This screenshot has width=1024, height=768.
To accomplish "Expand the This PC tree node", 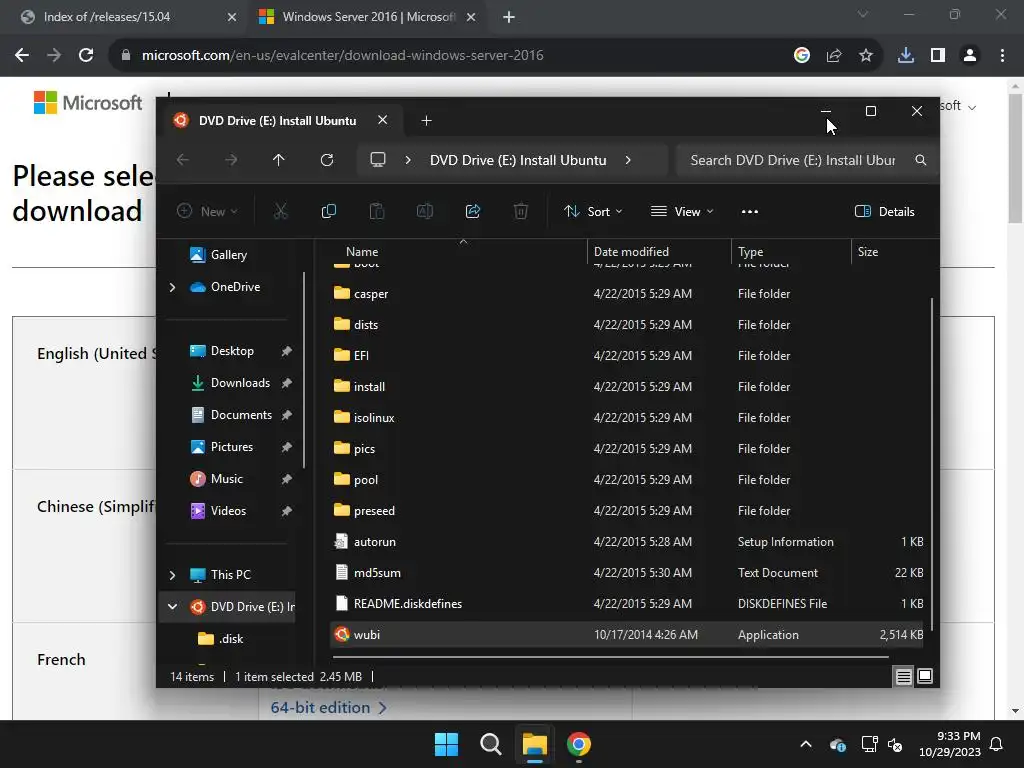I will [x=172, y=575].
